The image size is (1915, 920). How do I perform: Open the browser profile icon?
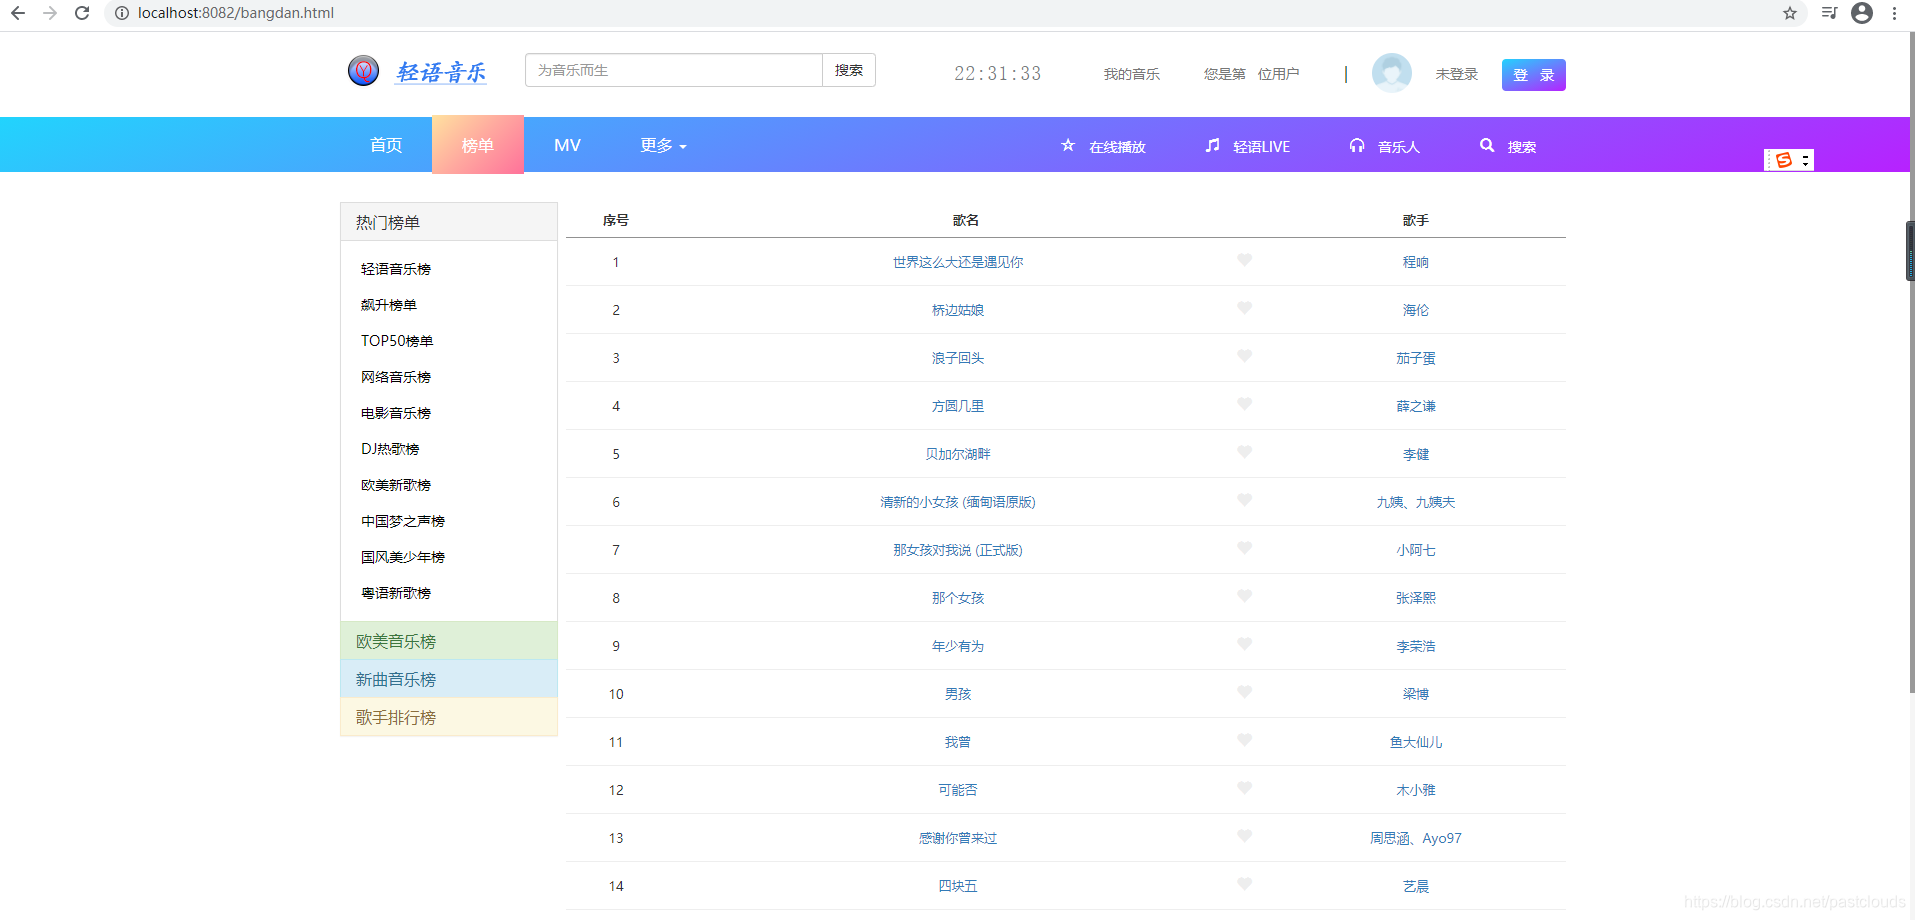coord(1862,13)
